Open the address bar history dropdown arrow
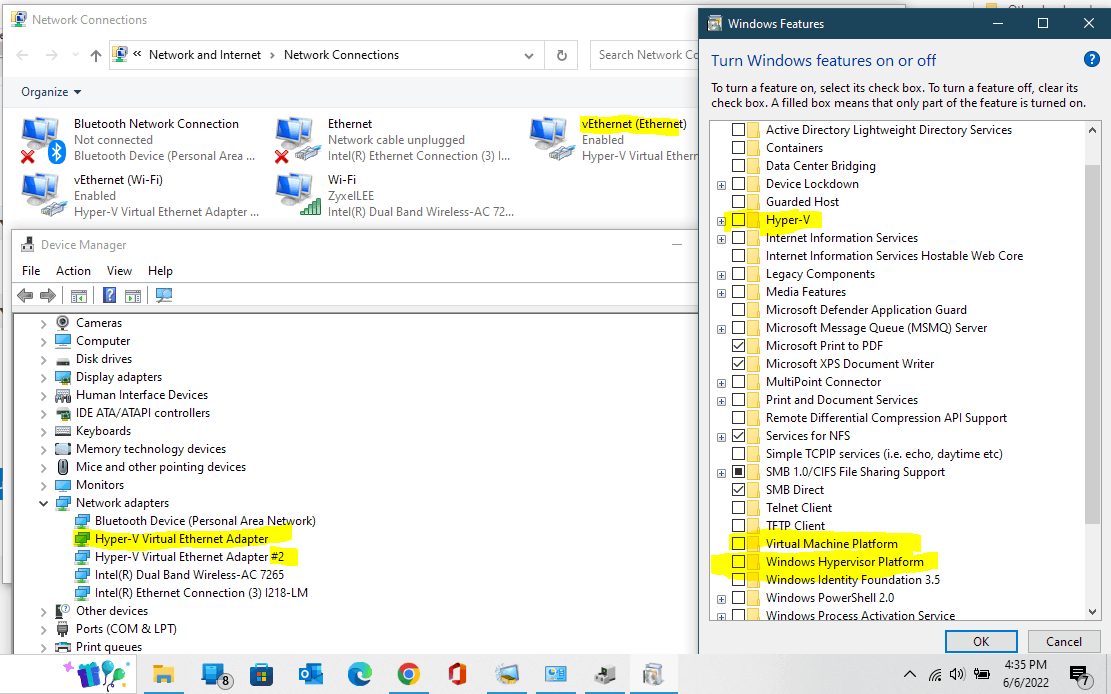This screenshot has width=1111, height=694. (529, 55)
